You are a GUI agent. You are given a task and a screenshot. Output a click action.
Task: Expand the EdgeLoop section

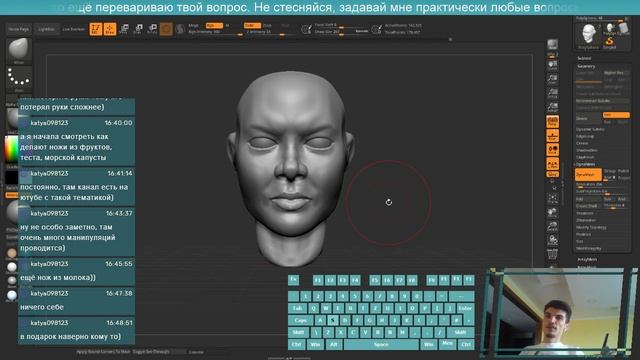pos(585,136)
